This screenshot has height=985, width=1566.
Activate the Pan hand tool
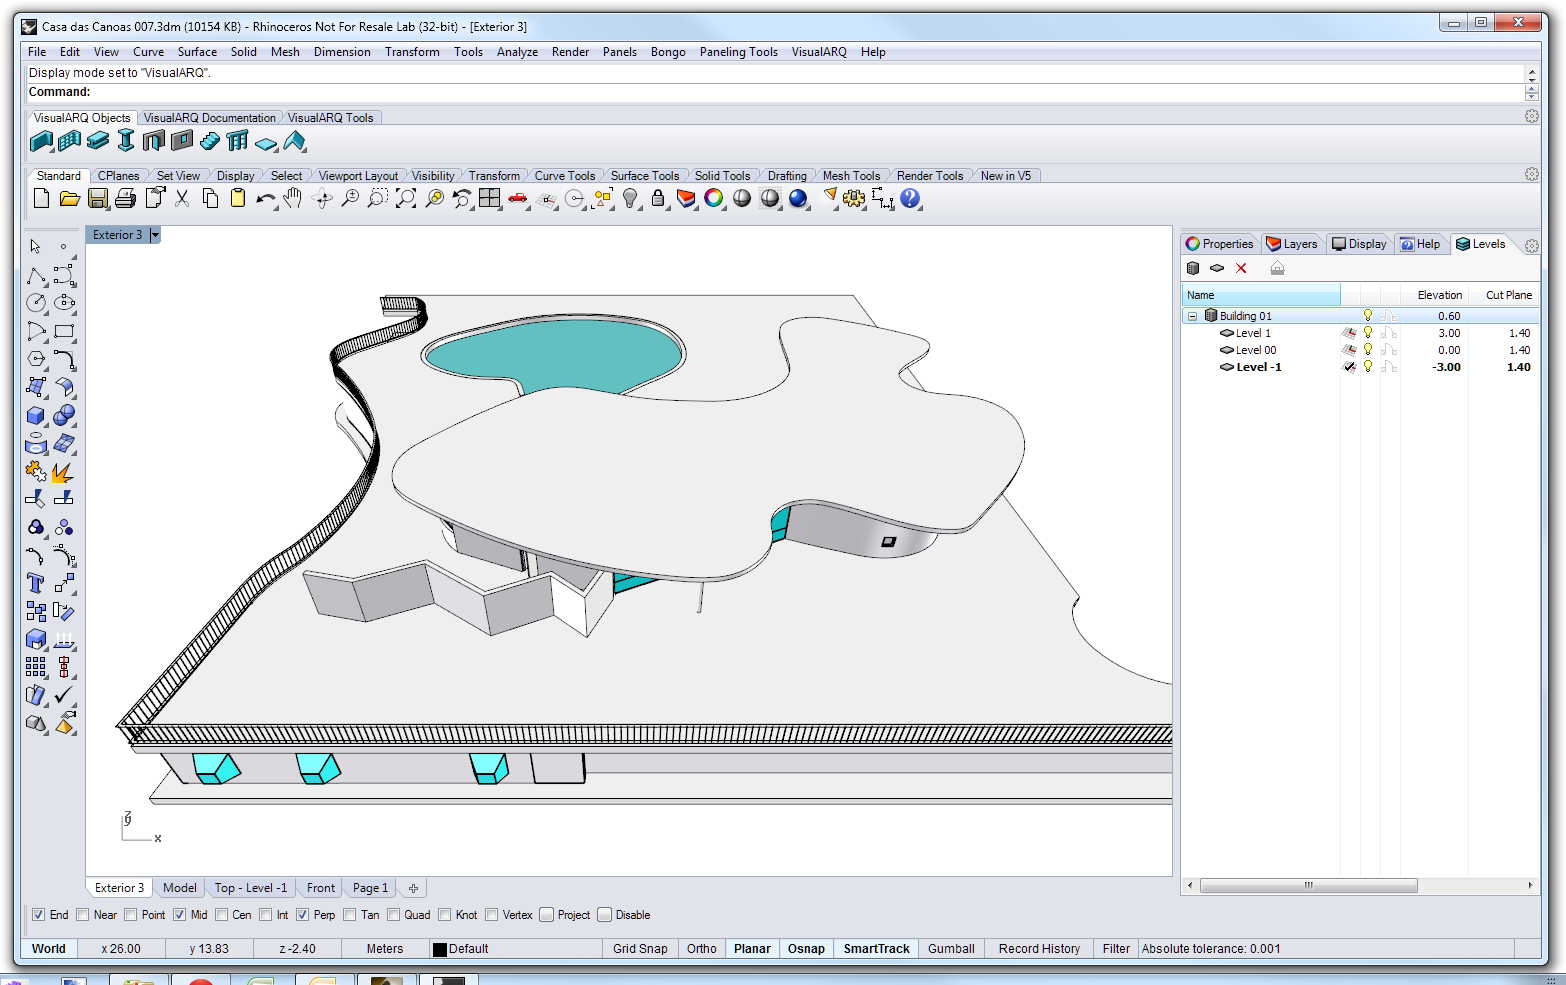293,198
